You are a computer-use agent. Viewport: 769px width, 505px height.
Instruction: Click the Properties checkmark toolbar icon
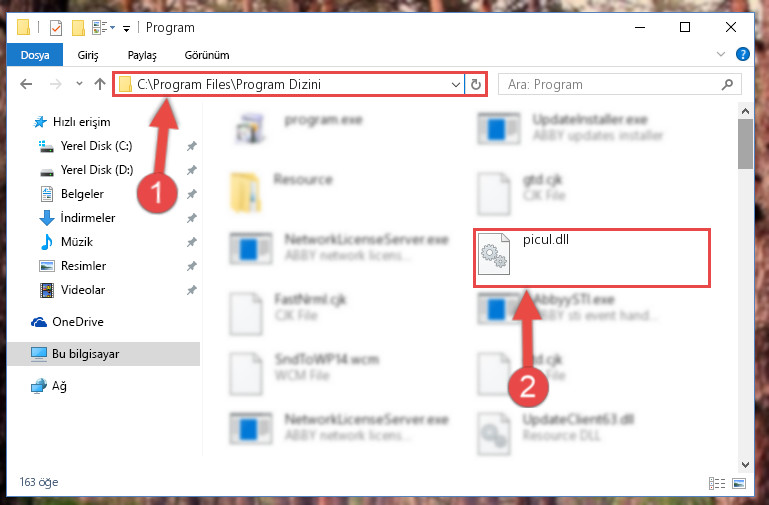point(56,28)
